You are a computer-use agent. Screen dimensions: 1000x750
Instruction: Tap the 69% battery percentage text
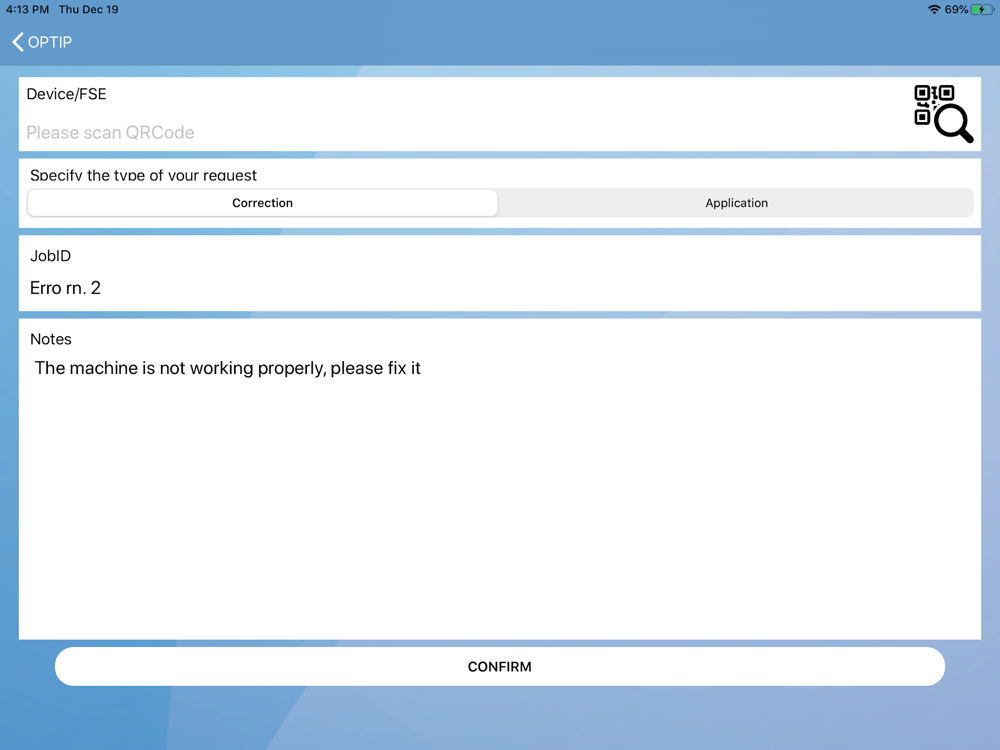(956, 10)
